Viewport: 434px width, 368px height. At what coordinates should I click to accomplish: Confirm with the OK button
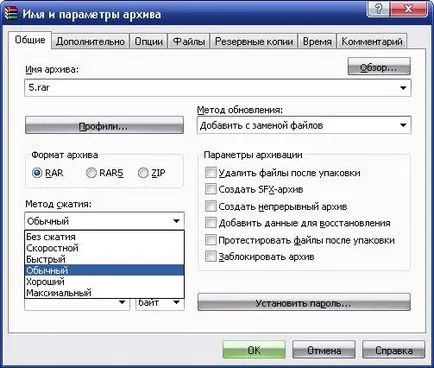254,350
